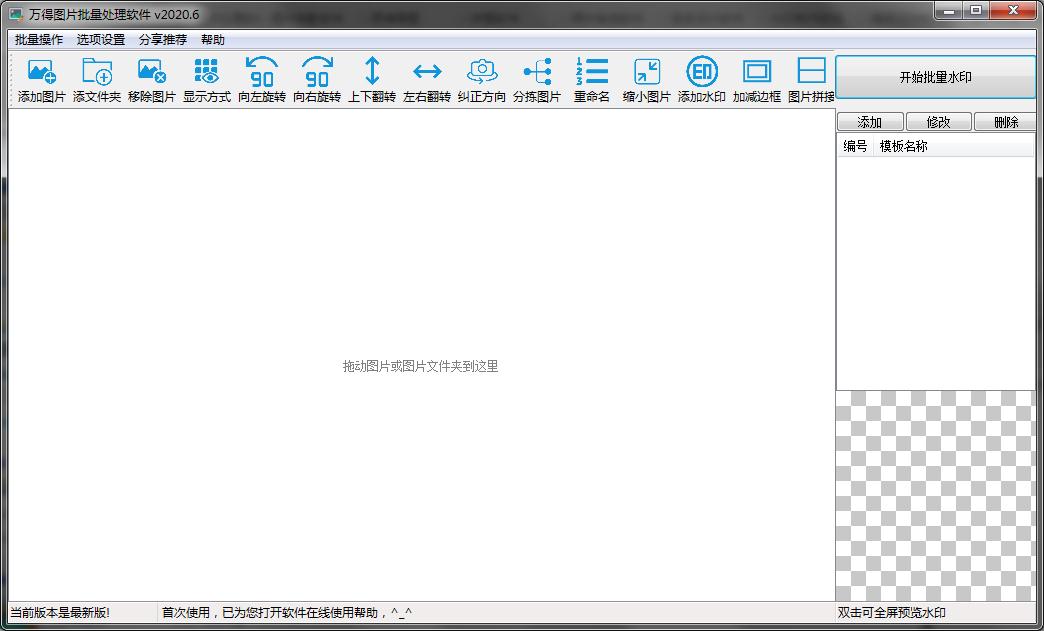This screenshot has height=631, width=1044.
Task: Flip horizontally using 左右翻转
Action: [x=427, y=80]
